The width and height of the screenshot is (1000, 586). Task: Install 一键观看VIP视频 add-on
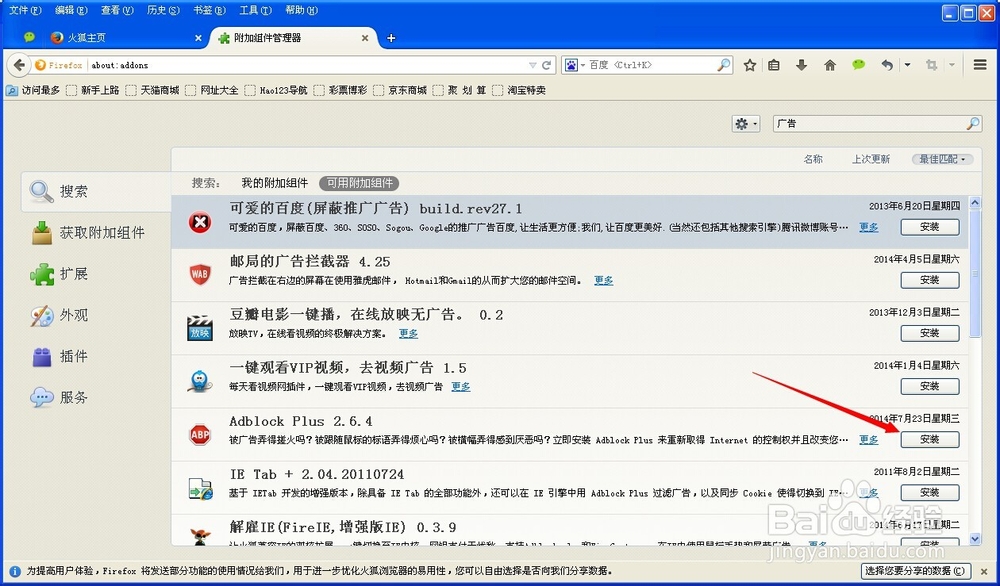(x=930, y=386)
